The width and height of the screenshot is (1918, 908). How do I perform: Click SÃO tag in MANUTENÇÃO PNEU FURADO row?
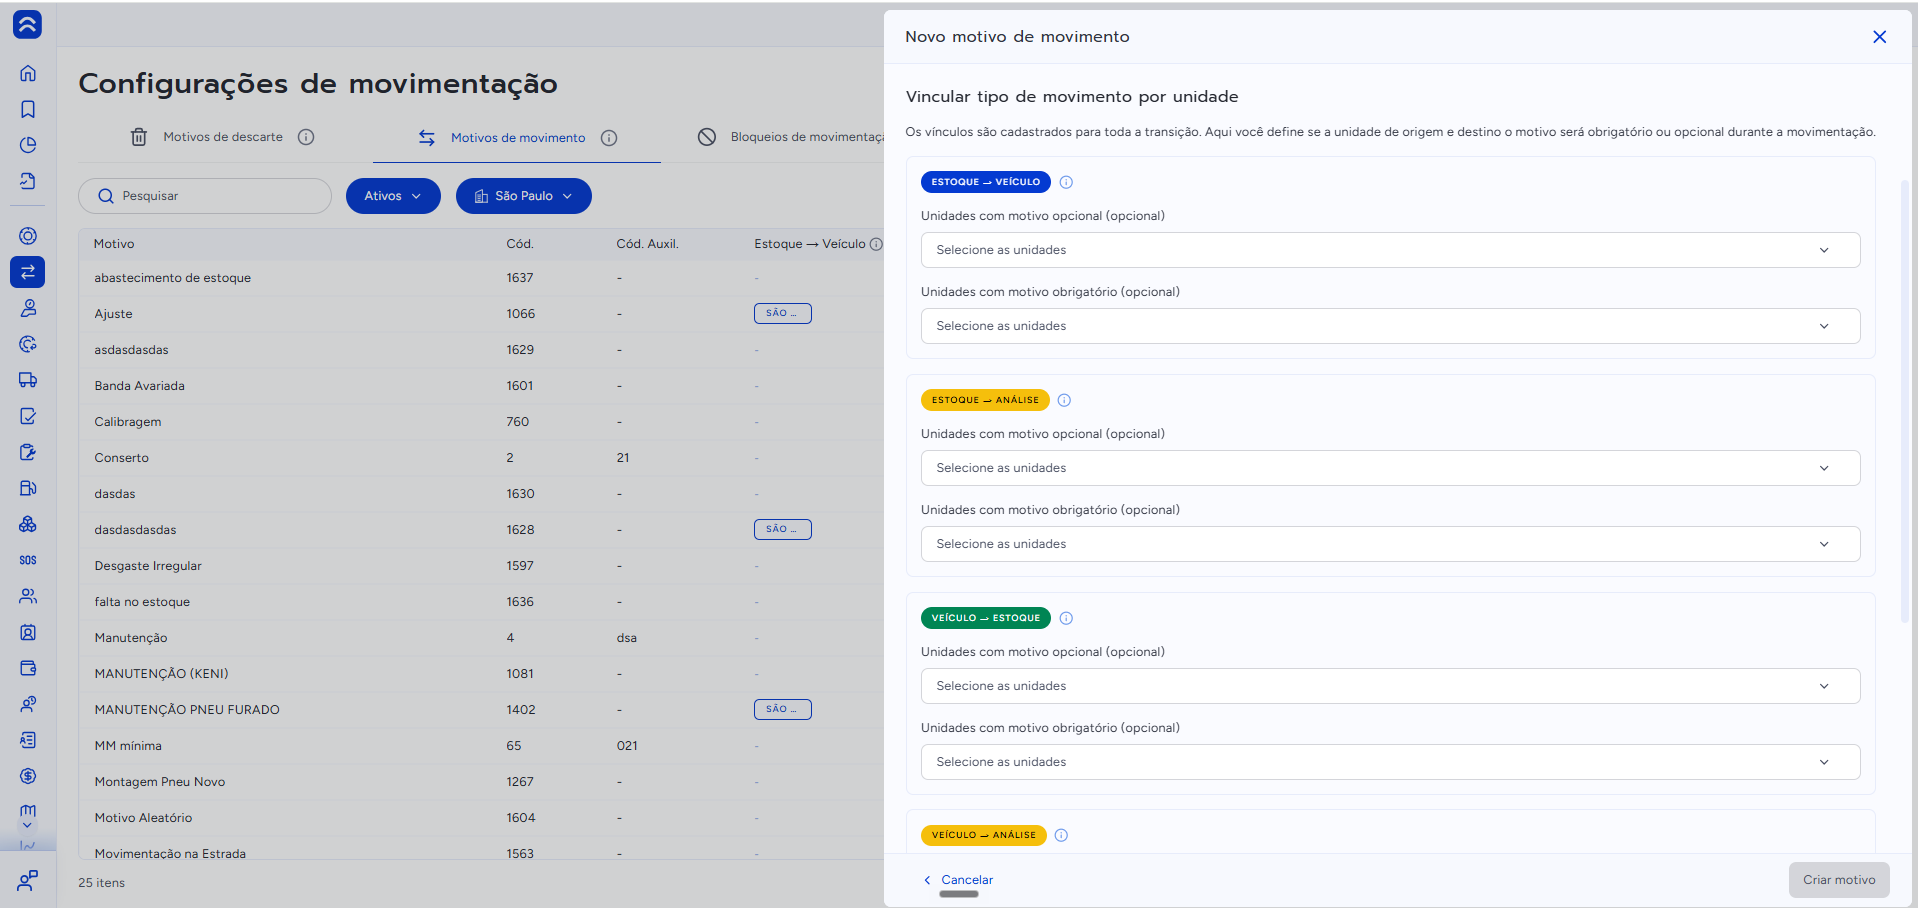pyautogui.click(x=782, y=710)
